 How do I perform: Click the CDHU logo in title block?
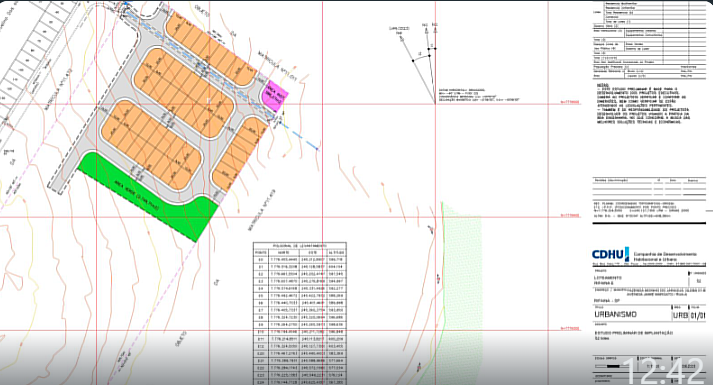(611, 254)
